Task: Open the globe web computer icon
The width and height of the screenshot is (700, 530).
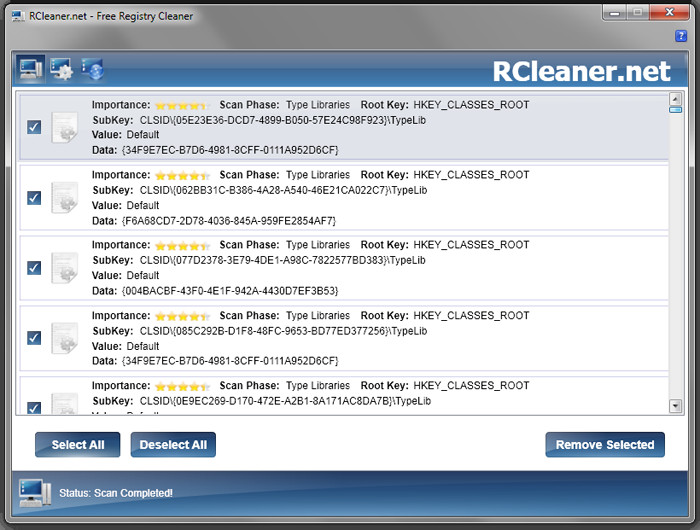Action: pyautogui.click(x=92, y=69)
